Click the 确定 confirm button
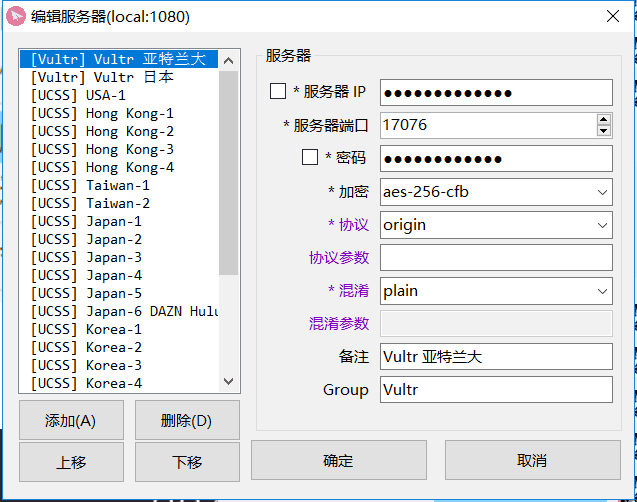 click(x=339, y=460)
